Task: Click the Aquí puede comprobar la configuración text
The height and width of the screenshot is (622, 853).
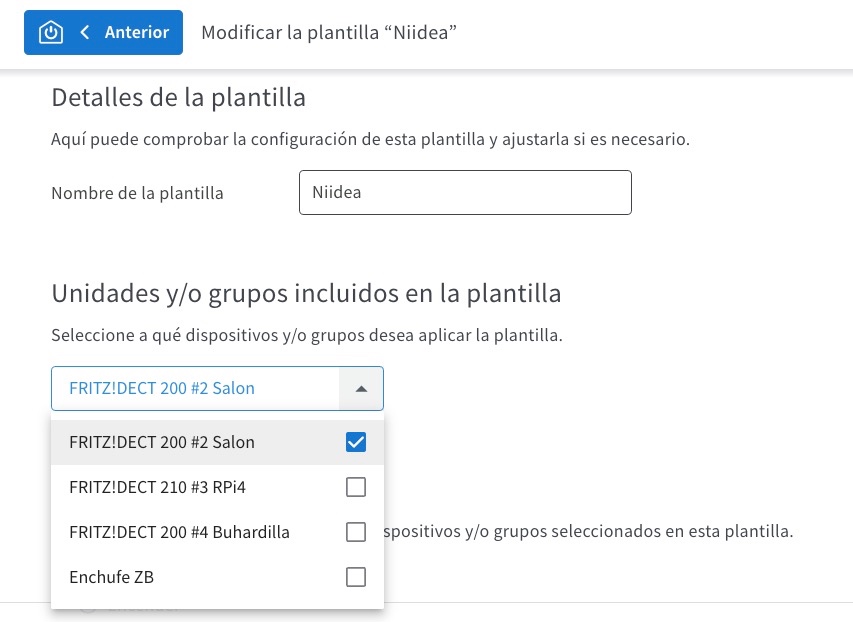Action: [x=370, y=139]
